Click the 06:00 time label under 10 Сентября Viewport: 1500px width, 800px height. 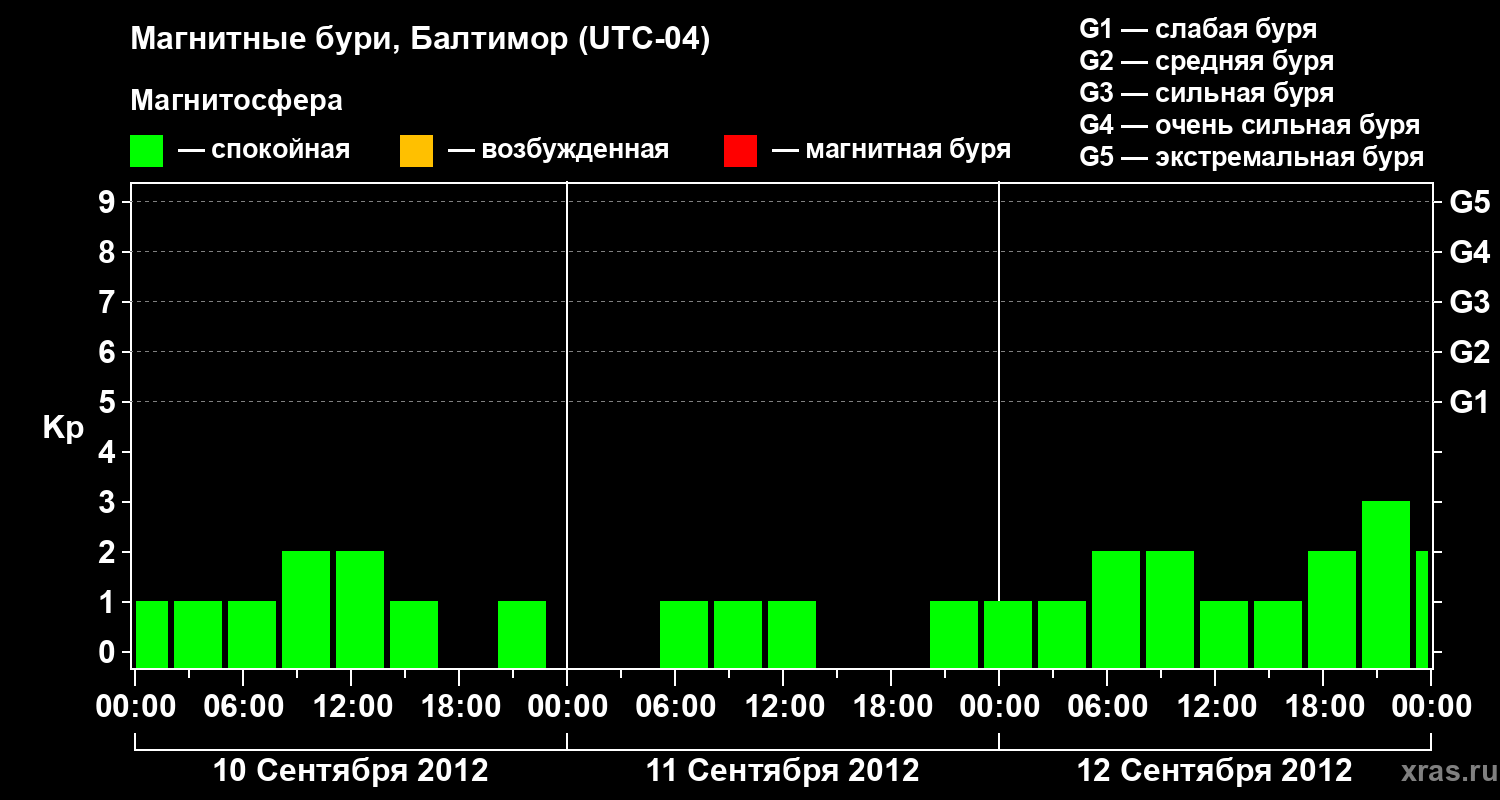[x=243, y=706]
